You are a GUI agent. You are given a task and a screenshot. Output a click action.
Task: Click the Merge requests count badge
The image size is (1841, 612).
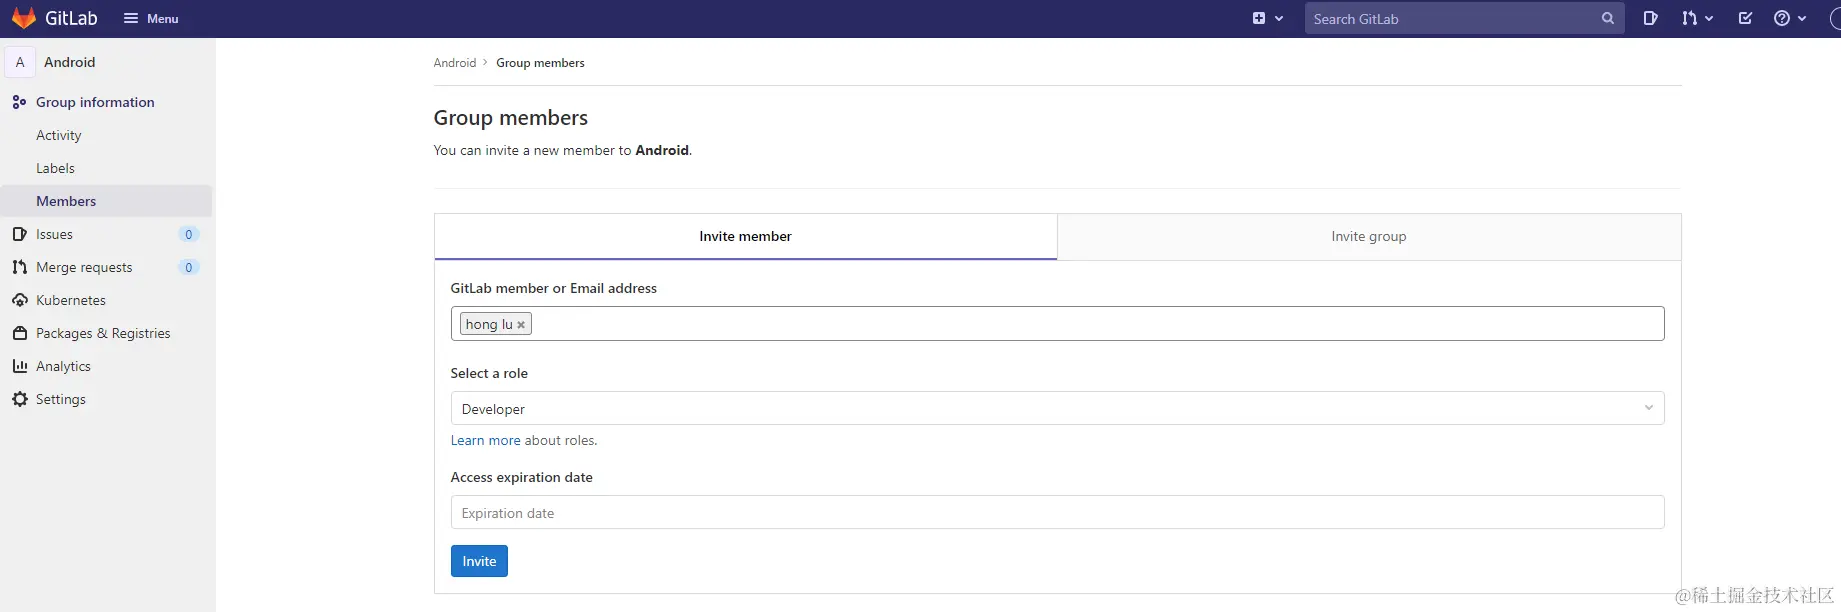pyautogui.click(x=188, y=267)
